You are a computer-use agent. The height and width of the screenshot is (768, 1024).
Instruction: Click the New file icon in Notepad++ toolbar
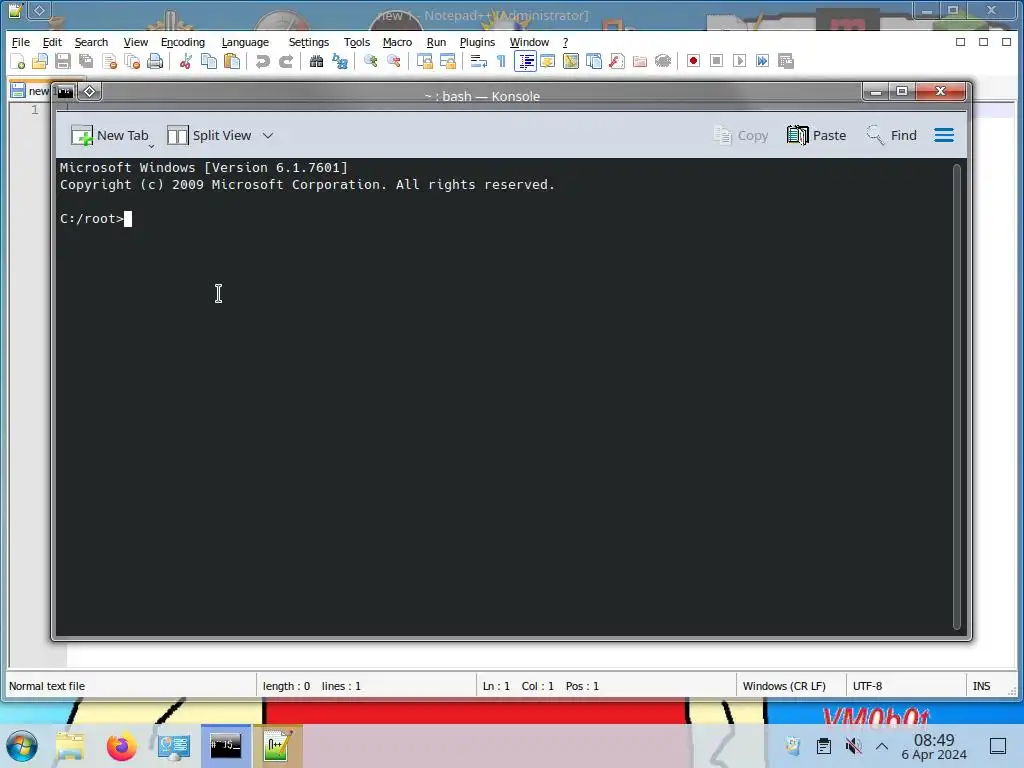pyautogui.click(x=18, y=61)
